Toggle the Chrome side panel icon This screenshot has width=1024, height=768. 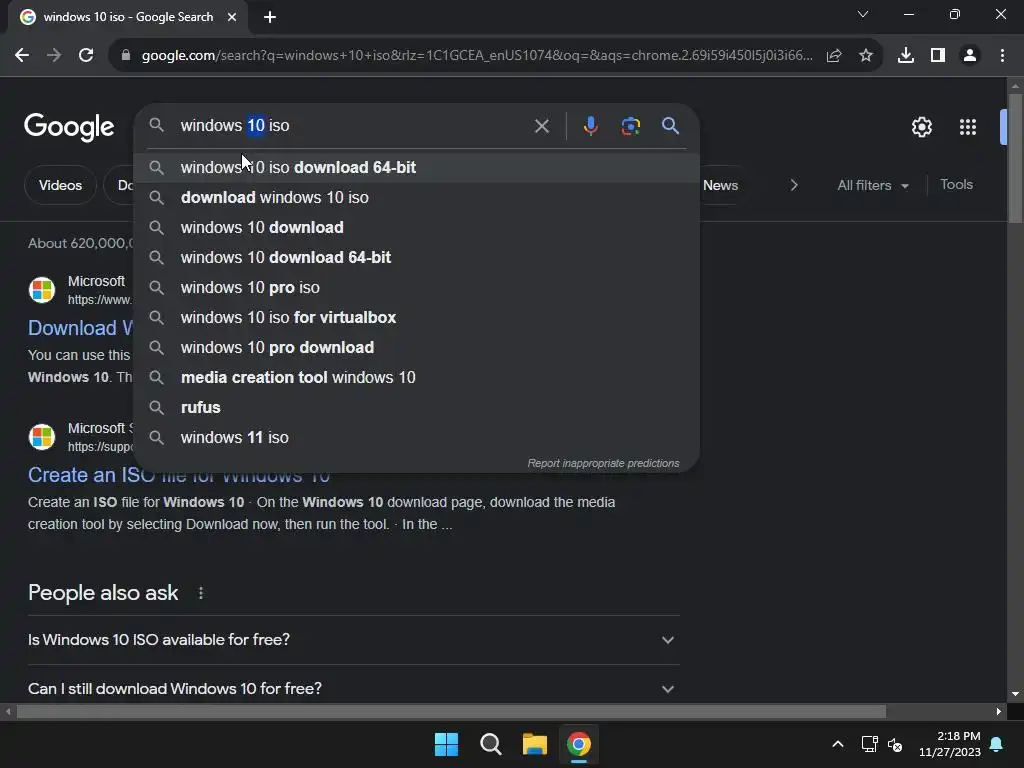[x=938, y=56]
